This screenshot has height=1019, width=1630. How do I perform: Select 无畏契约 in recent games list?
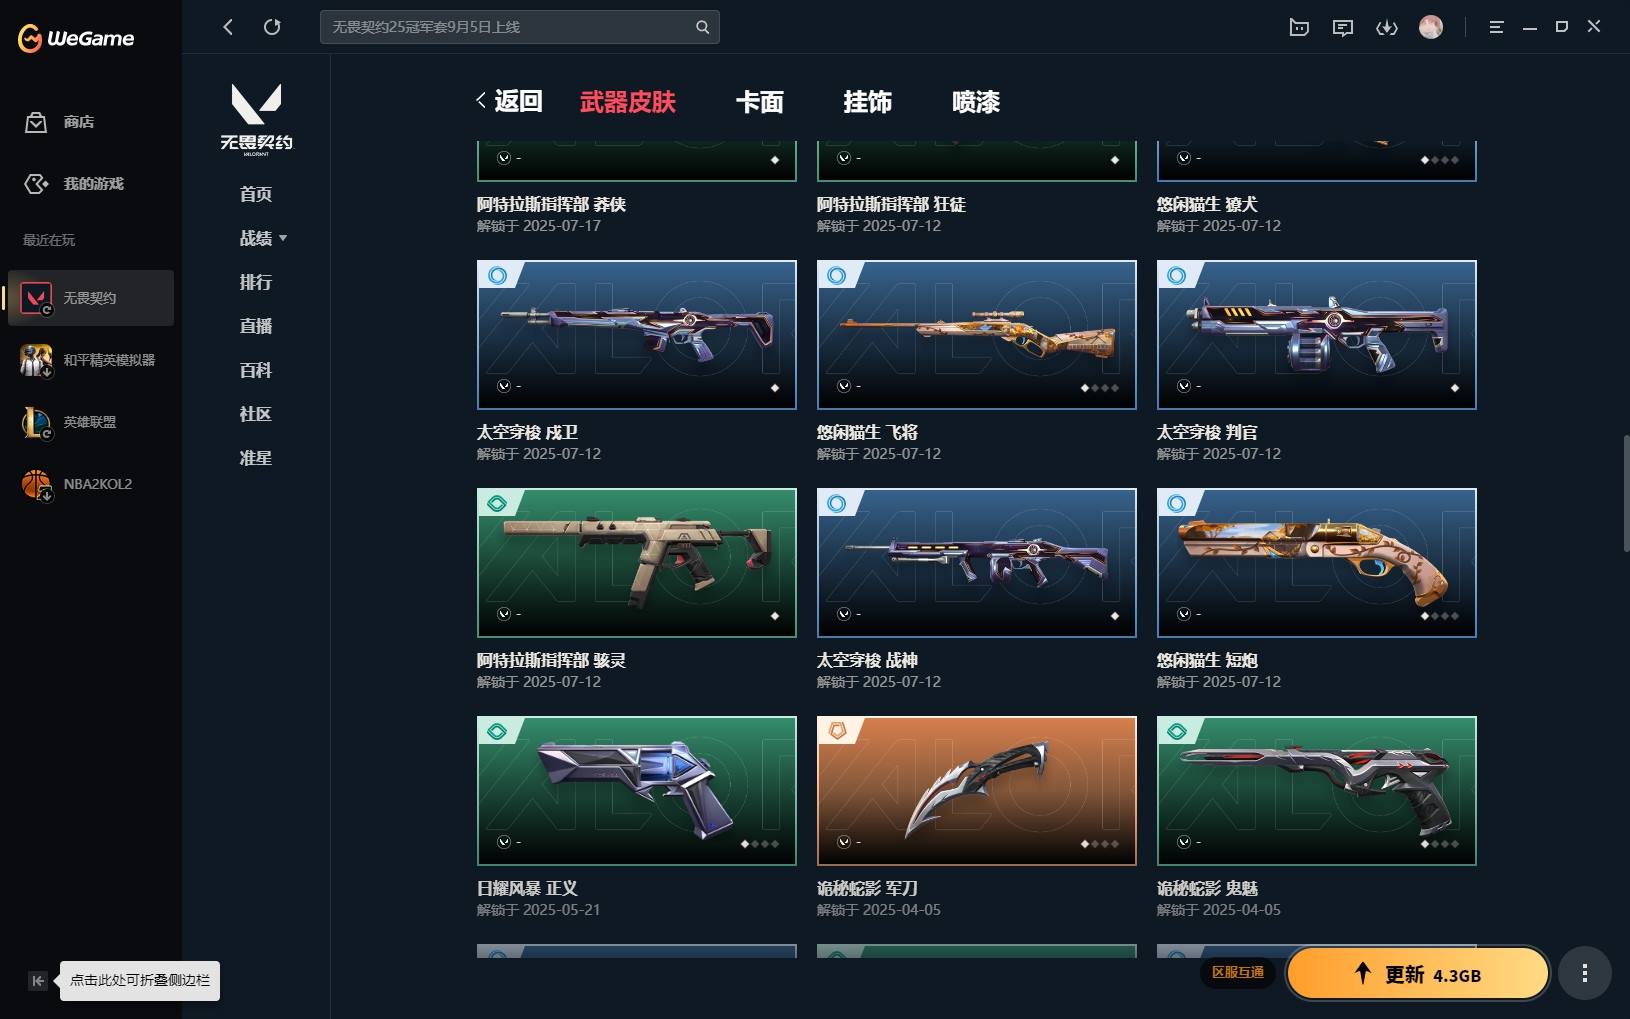(x=91, y=298)
